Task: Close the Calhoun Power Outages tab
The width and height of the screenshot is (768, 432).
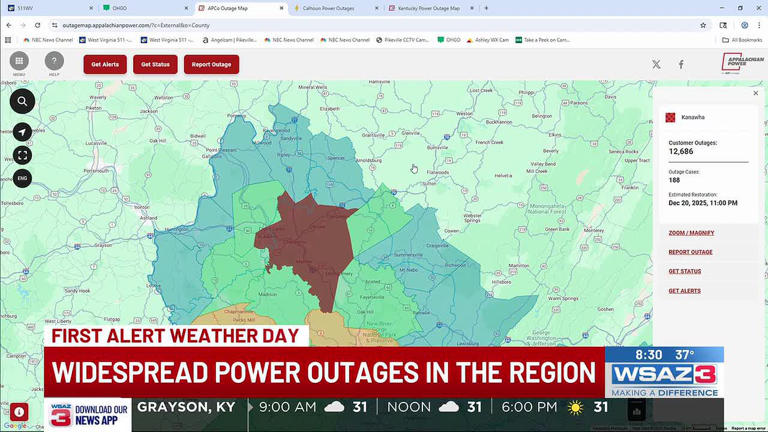Action: 377,8
